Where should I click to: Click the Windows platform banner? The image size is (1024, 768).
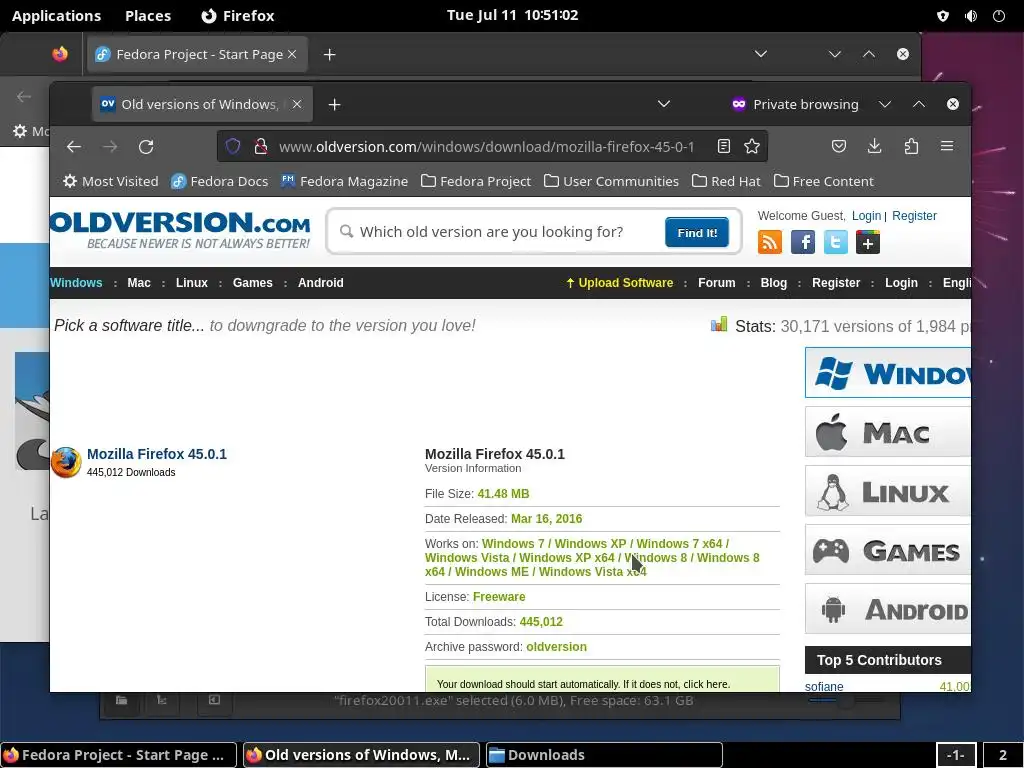pyautogui.click(x=888, y=372)
